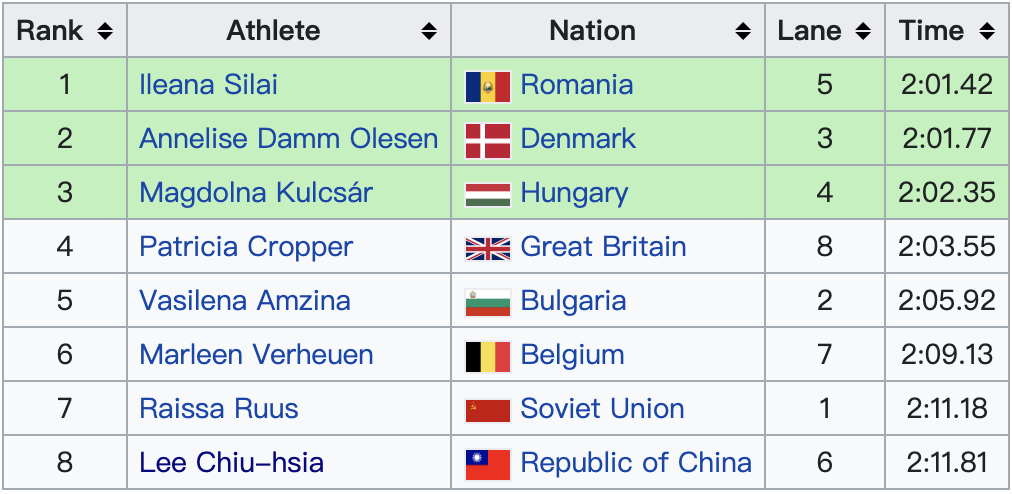Image resolution: width=1012 pixels, height=494 pixels.
Task: Click the Republic of China flag icon
Action: (x=488, y=464)
